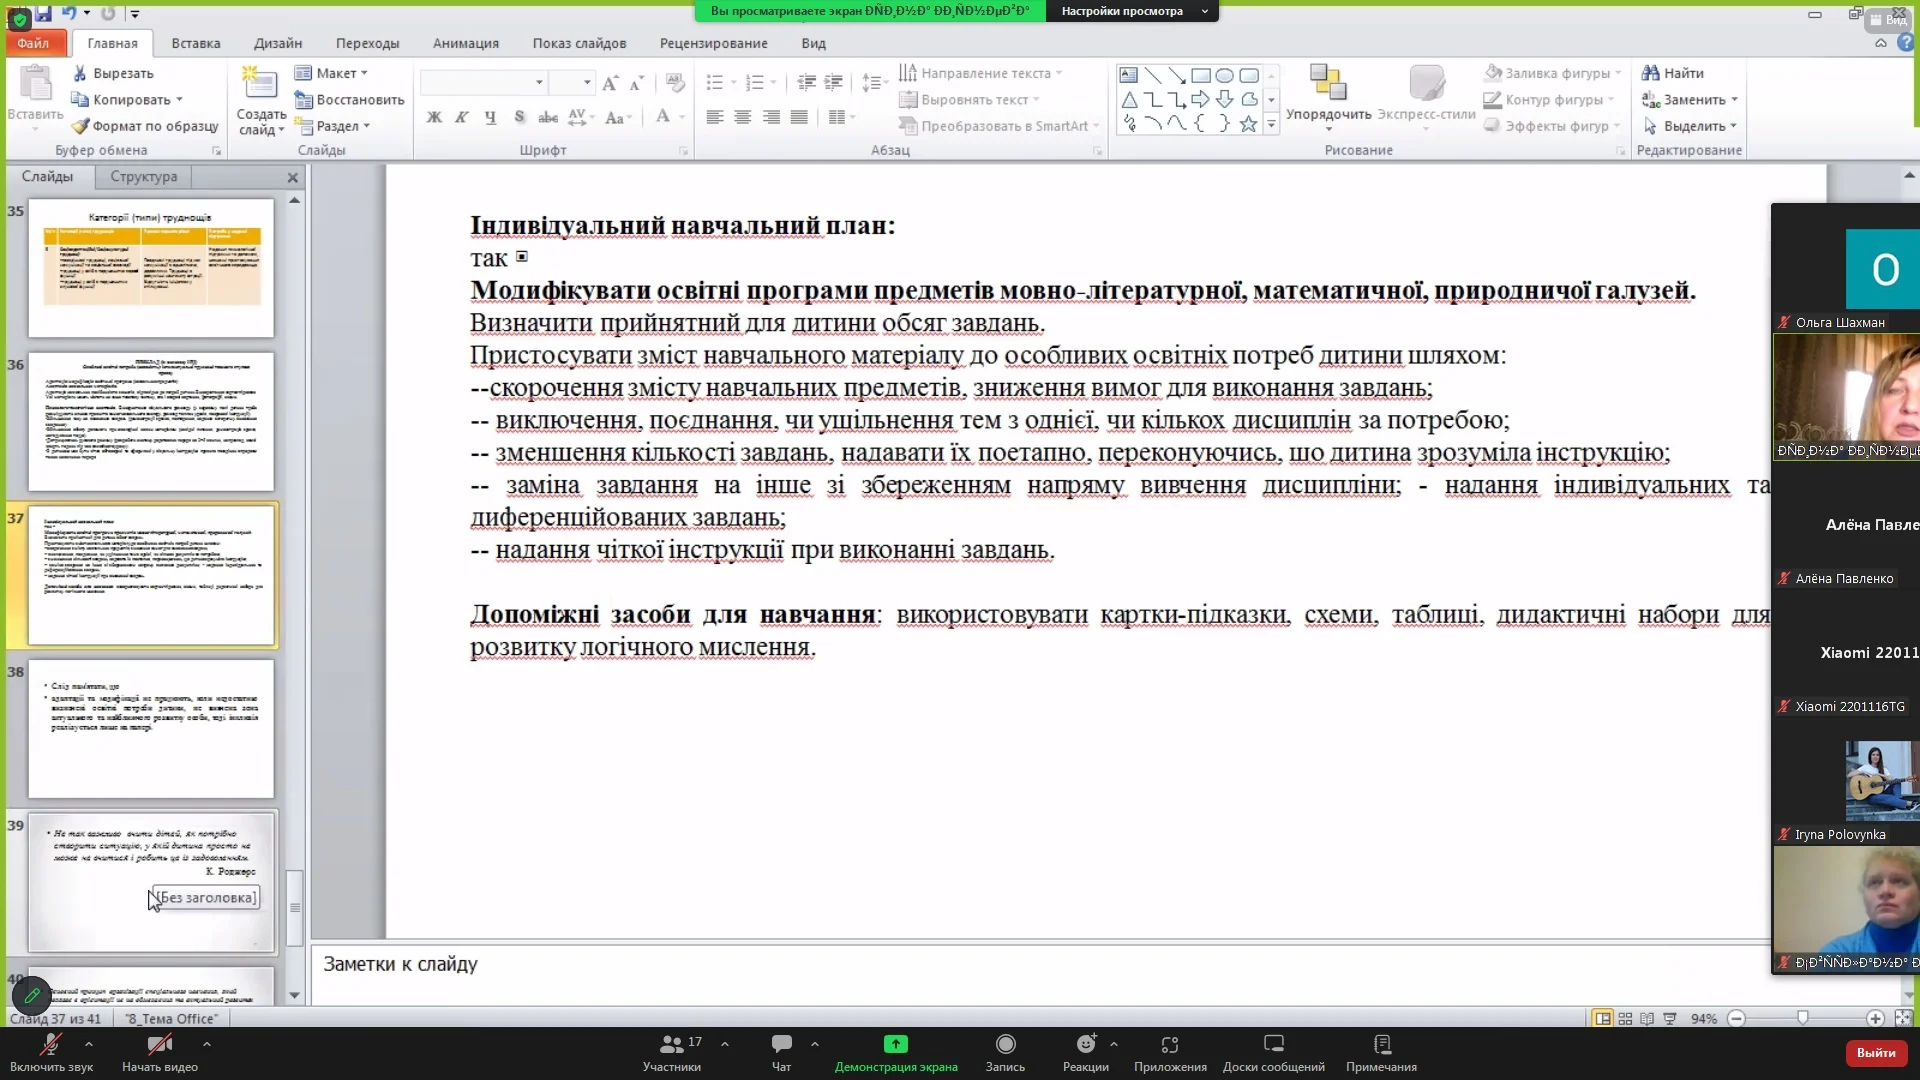
Task: Toggle bulleted list formatting
Action: pyautogui.click(x=714, y=82)
